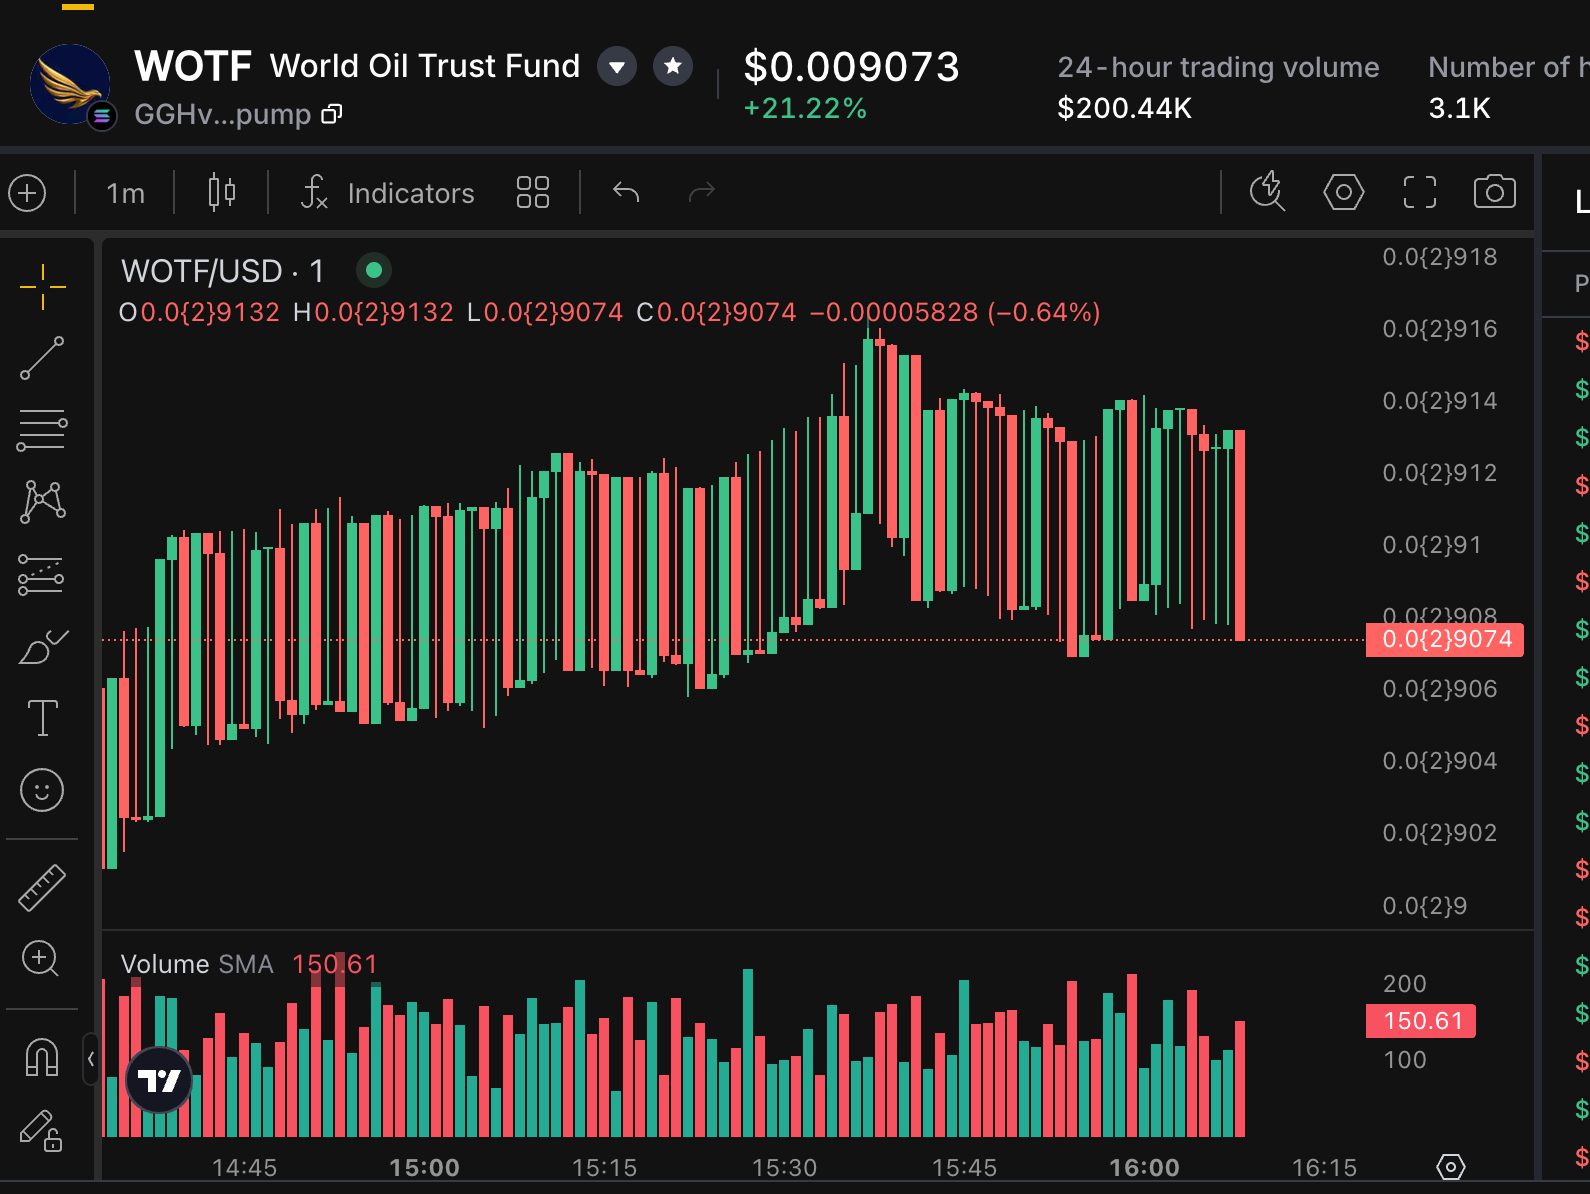Click the 16:00 time axis label
The image size is (1590, 1194).
[x=1144, y=1167]
